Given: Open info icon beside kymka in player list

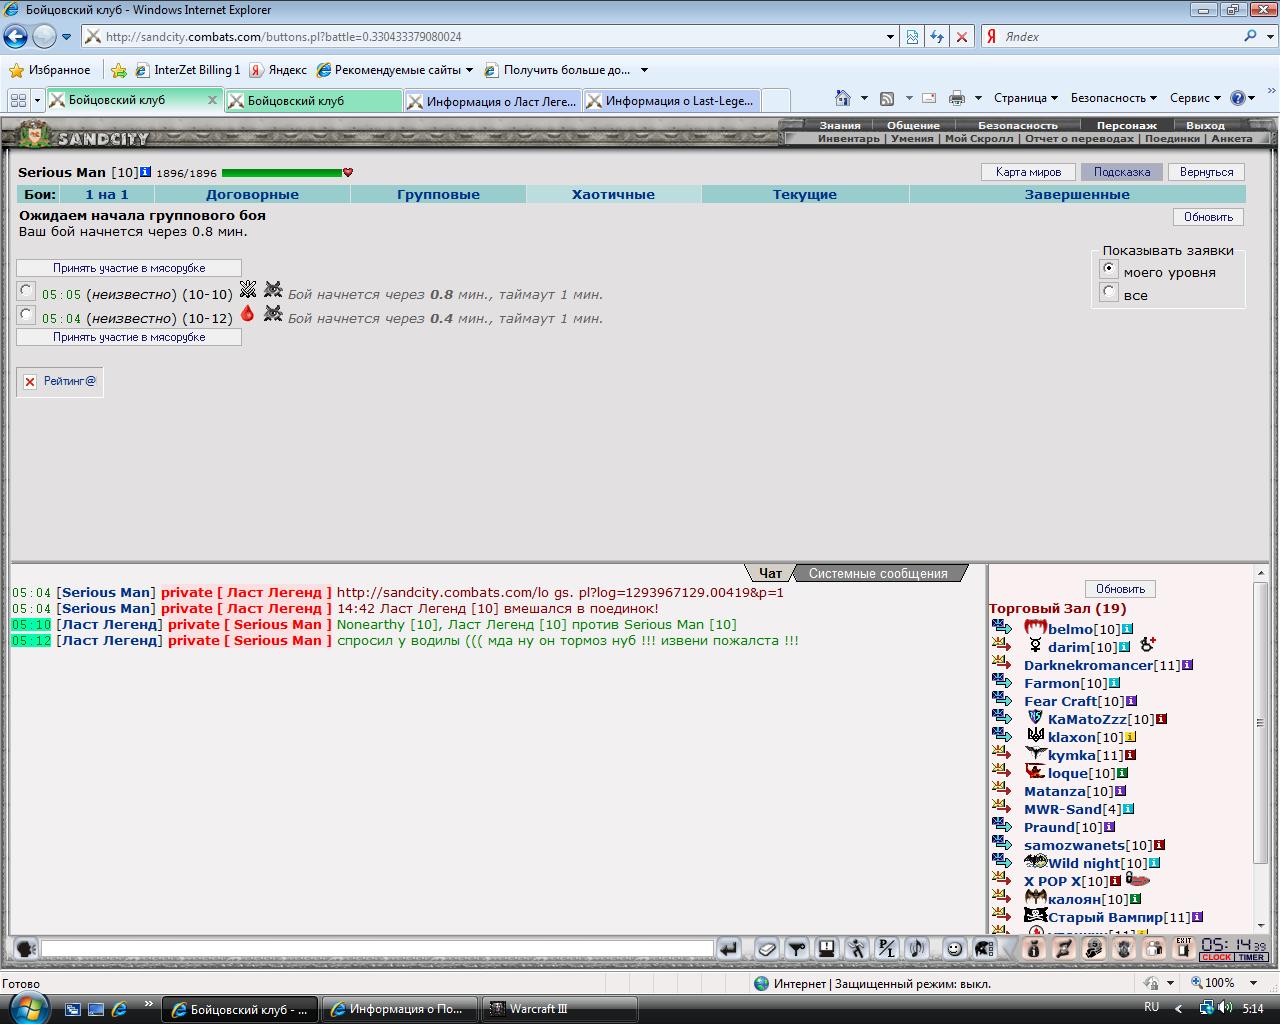Looking at the screenshot, I should [x=1131, y=755].
